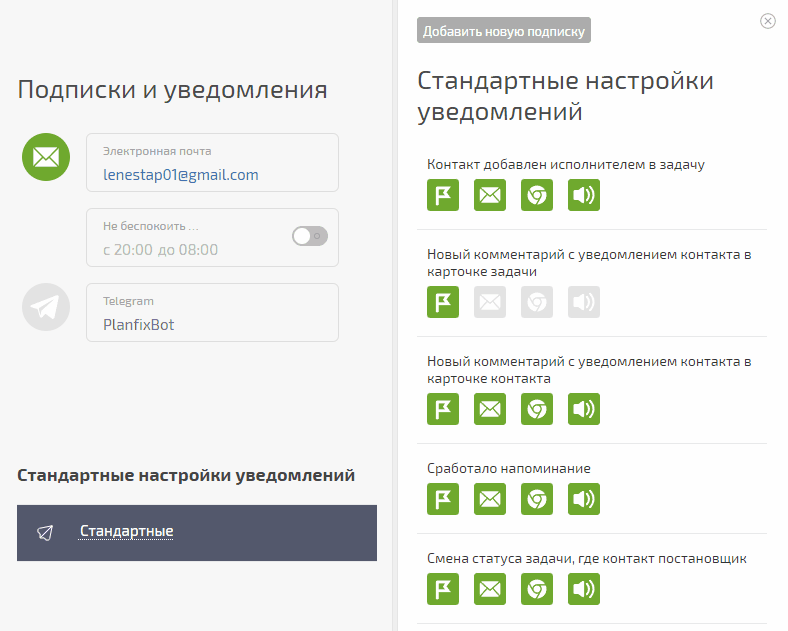The height and width of the screenshot is (631, 788).
Task: Open the "Стандартные" settings link
Action: pyautogui.click(x=126, y=531)
